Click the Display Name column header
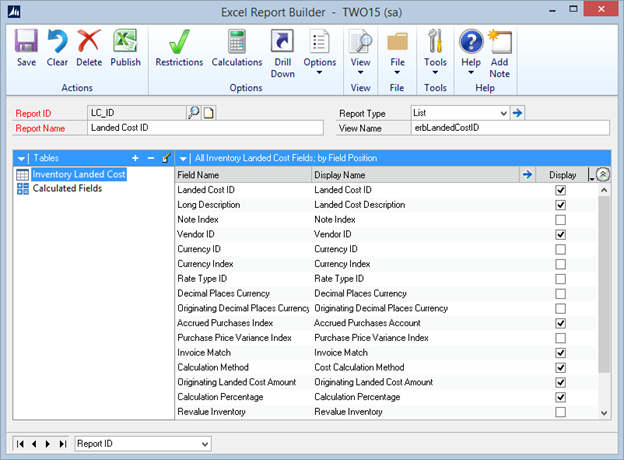 coord(415,175)
